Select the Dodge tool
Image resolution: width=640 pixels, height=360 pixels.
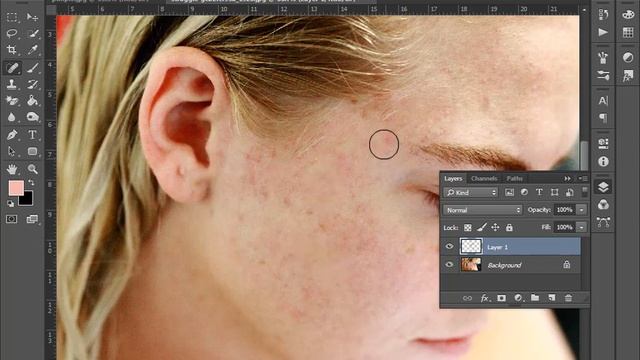pos(32,118)
